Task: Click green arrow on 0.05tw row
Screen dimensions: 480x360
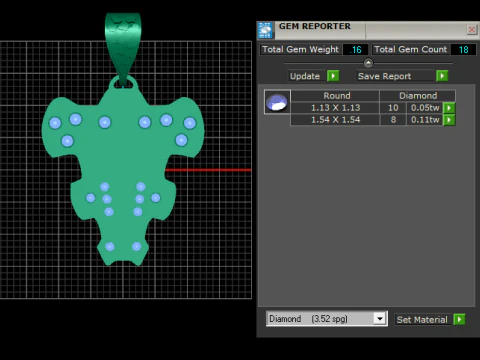Action: click(449, 108)
